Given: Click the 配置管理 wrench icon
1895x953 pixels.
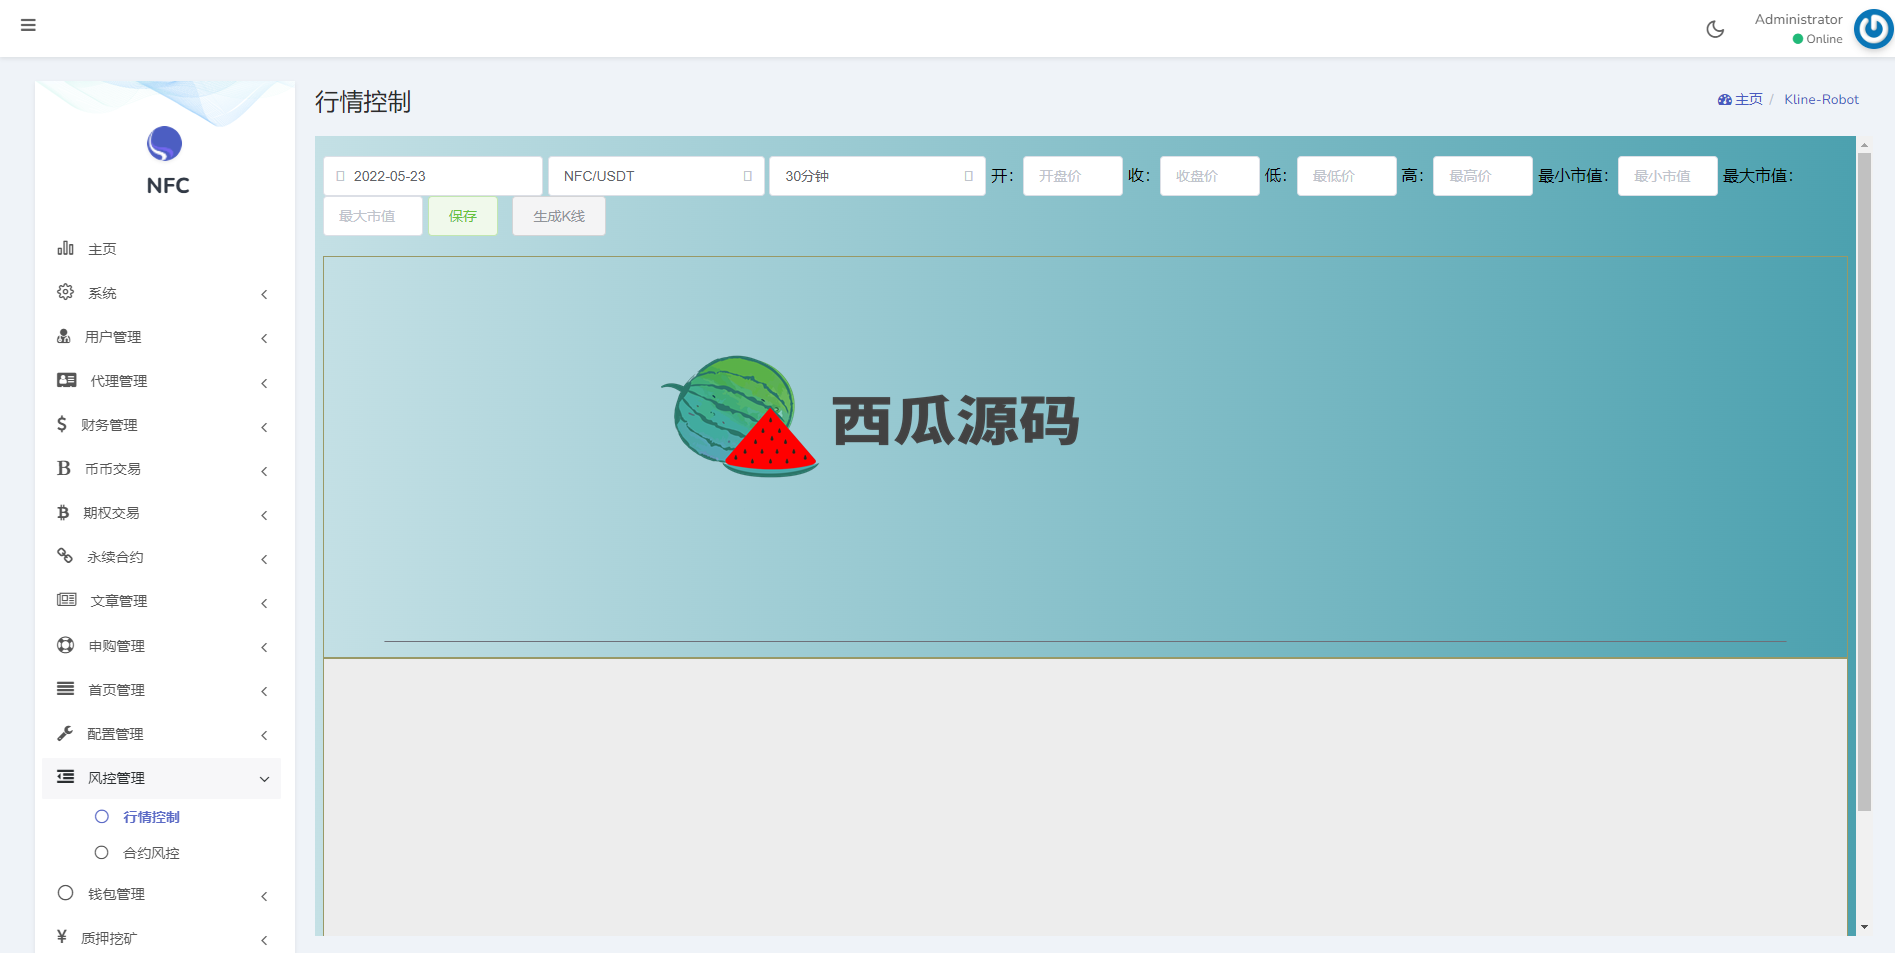Looking at the screenshot, I should pos(65,733).
